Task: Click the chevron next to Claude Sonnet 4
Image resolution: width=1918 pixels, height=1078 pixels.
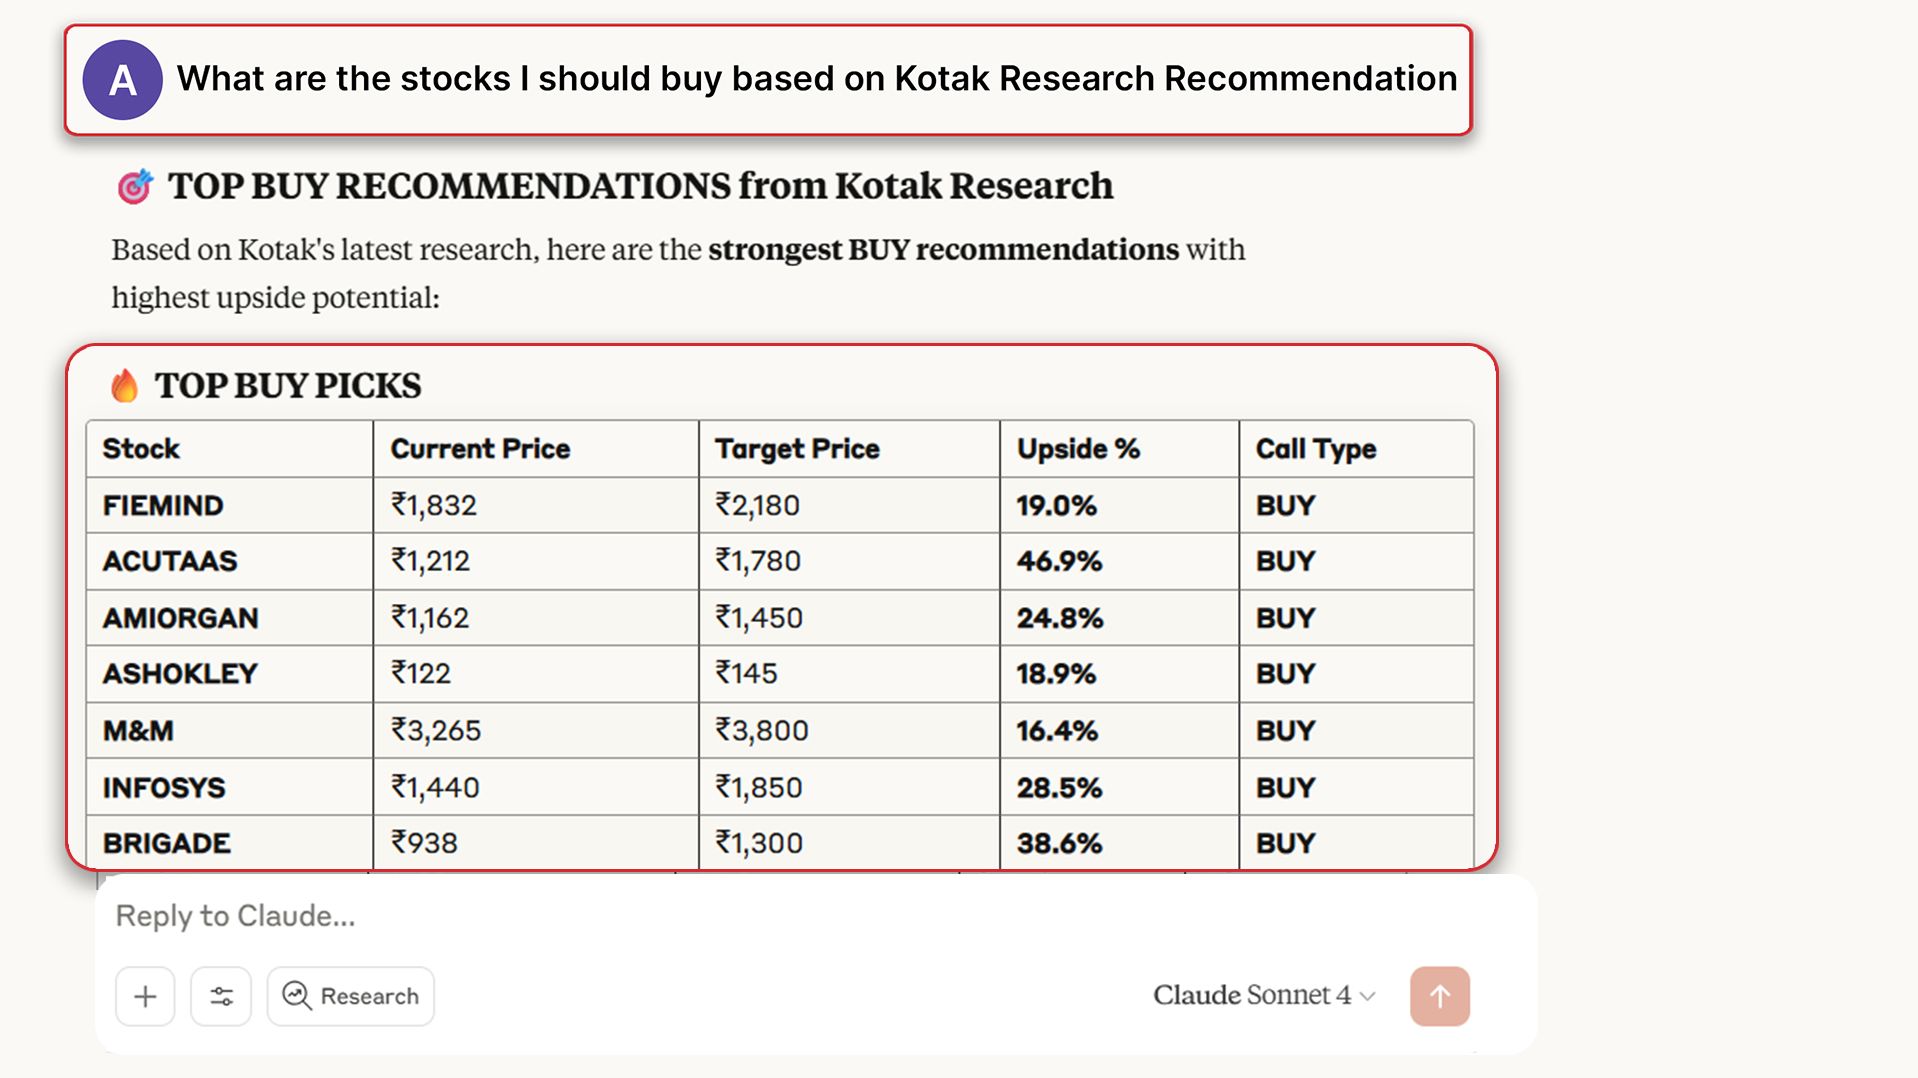Action: [1369, 996]
